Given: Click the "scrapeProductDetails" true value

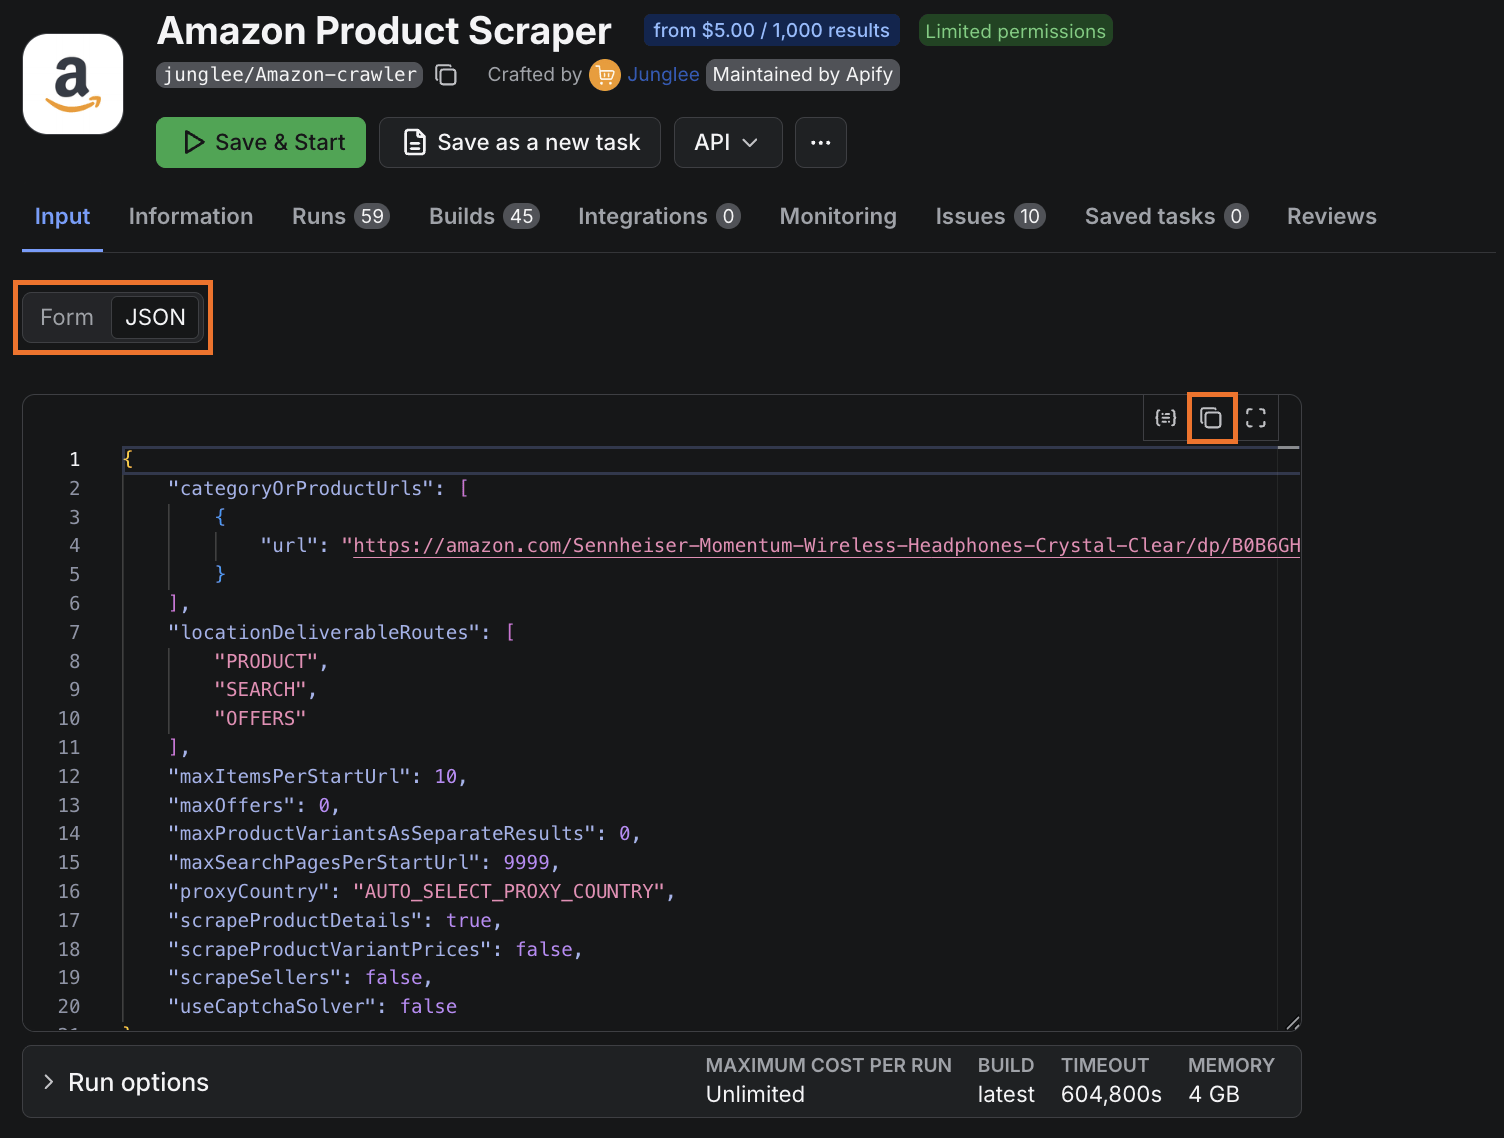Looking at the screenshot, I should click(469, 921).
